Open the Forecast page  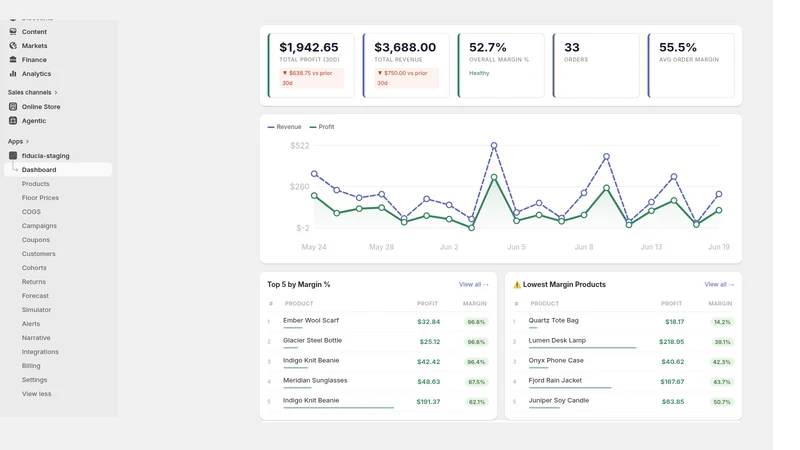click(x=35, y=296)
